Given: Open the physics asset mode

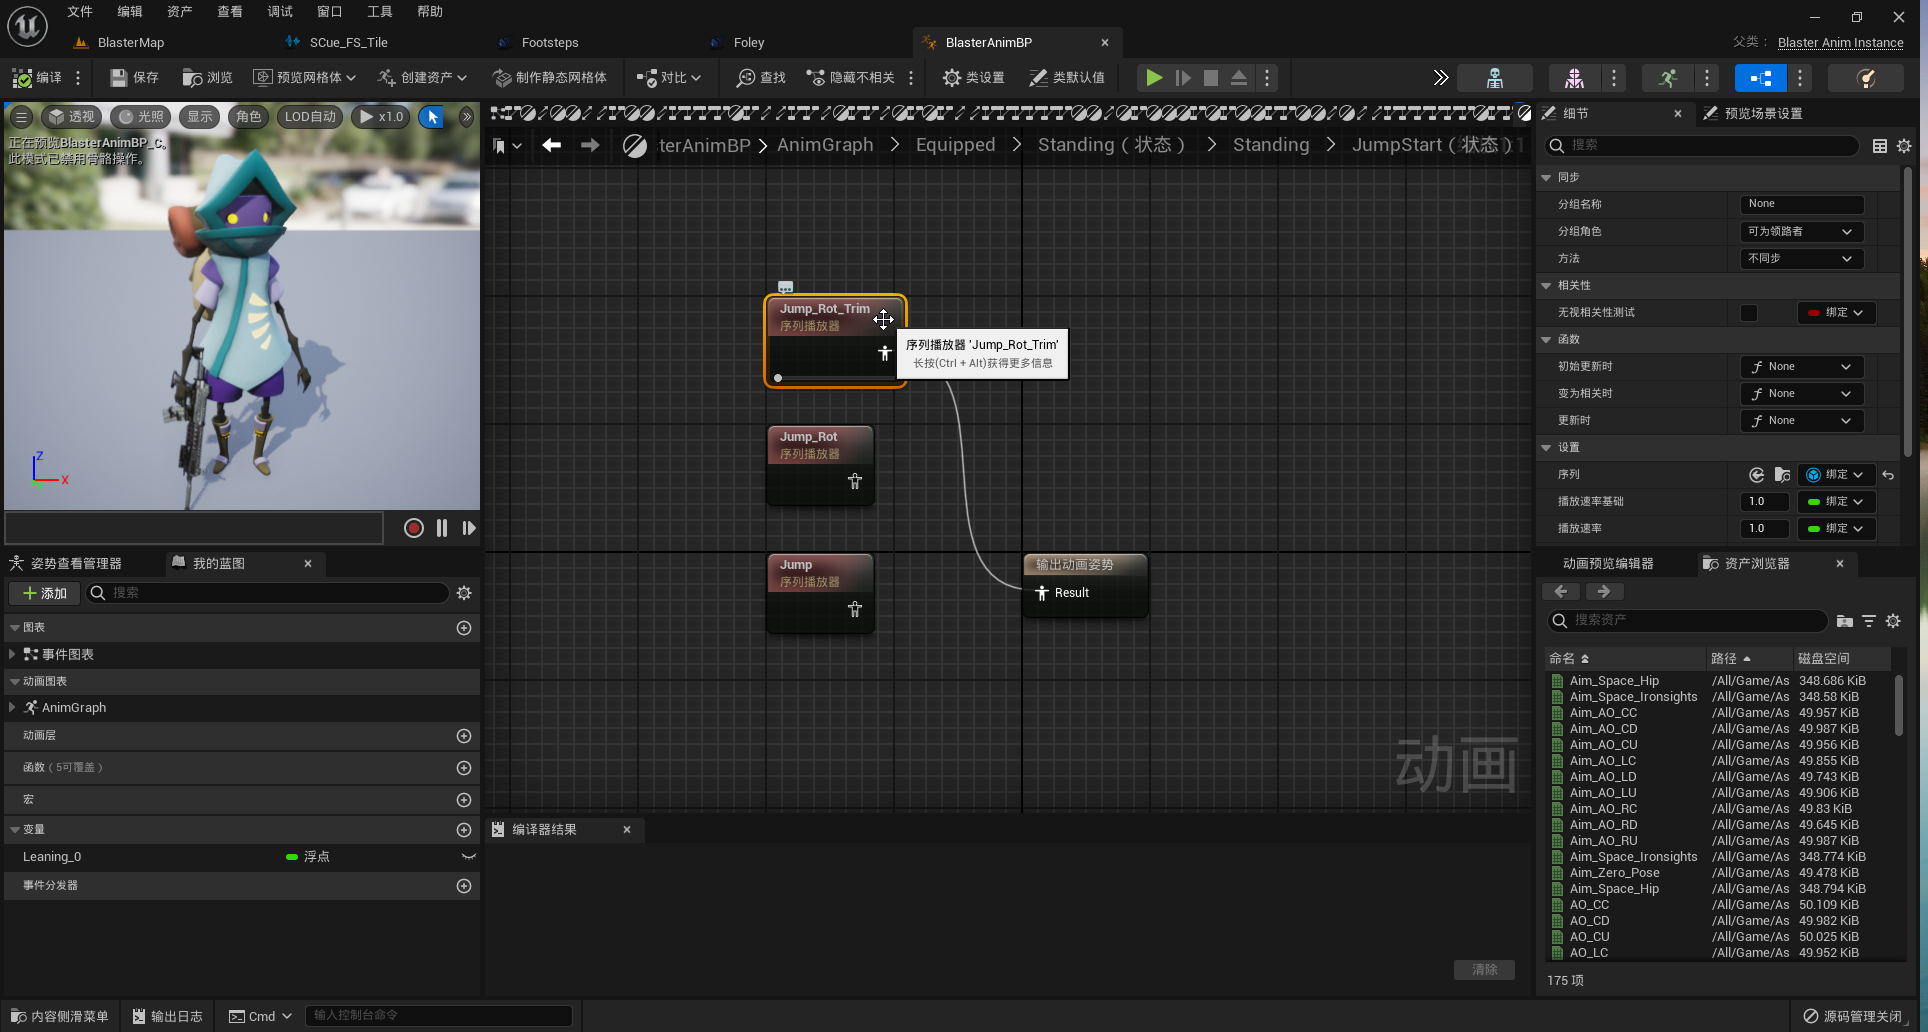Looking at the screenshot, I should 1865,77.
